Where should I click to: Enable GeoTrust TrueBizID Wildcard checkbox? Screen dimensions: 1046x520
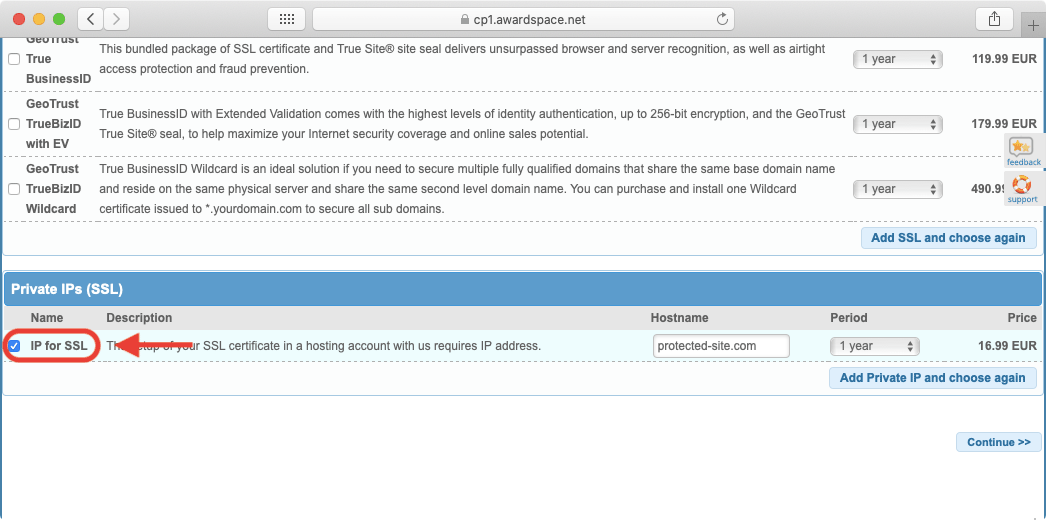coord(14,189)
